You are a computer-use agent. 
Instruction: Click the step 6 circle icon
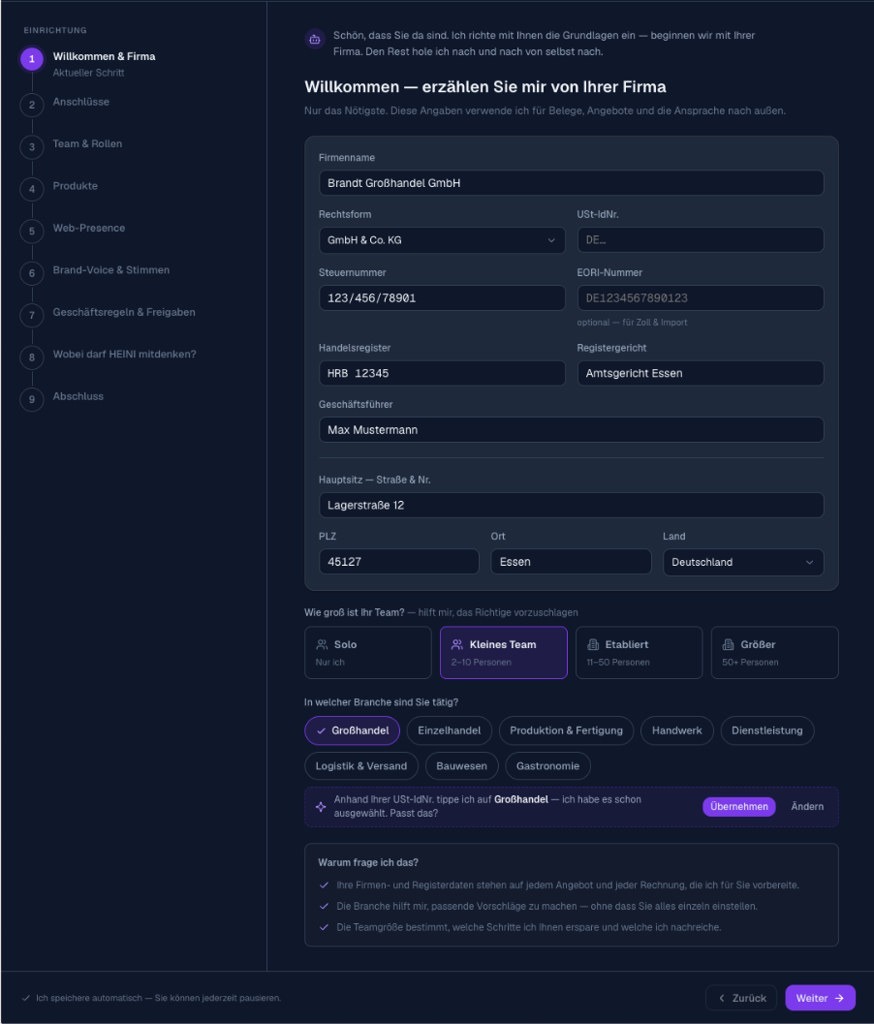[x=32, y=273]
